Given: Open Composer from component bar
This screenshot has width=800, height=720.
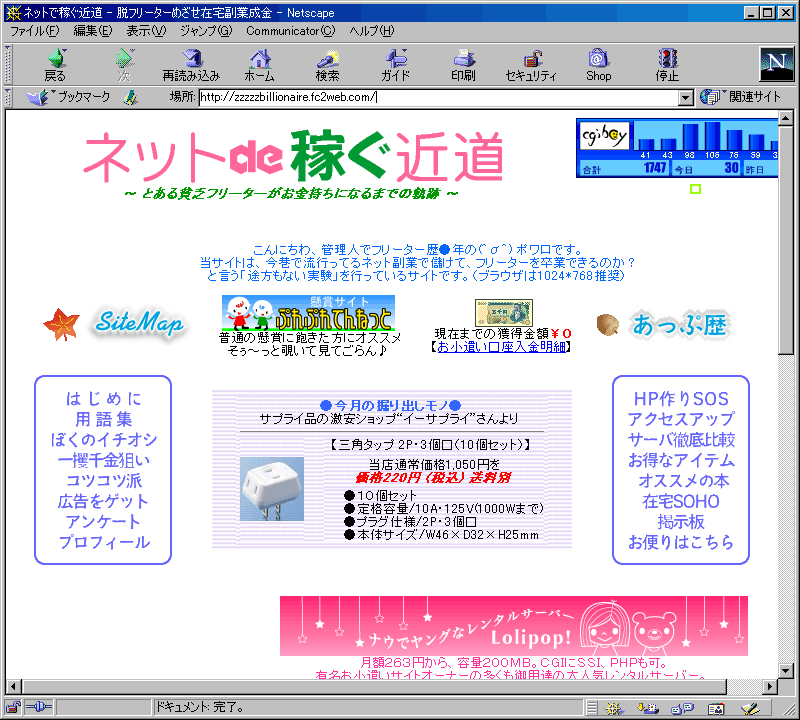Looking at the screenshot, I should click(750, 708).
